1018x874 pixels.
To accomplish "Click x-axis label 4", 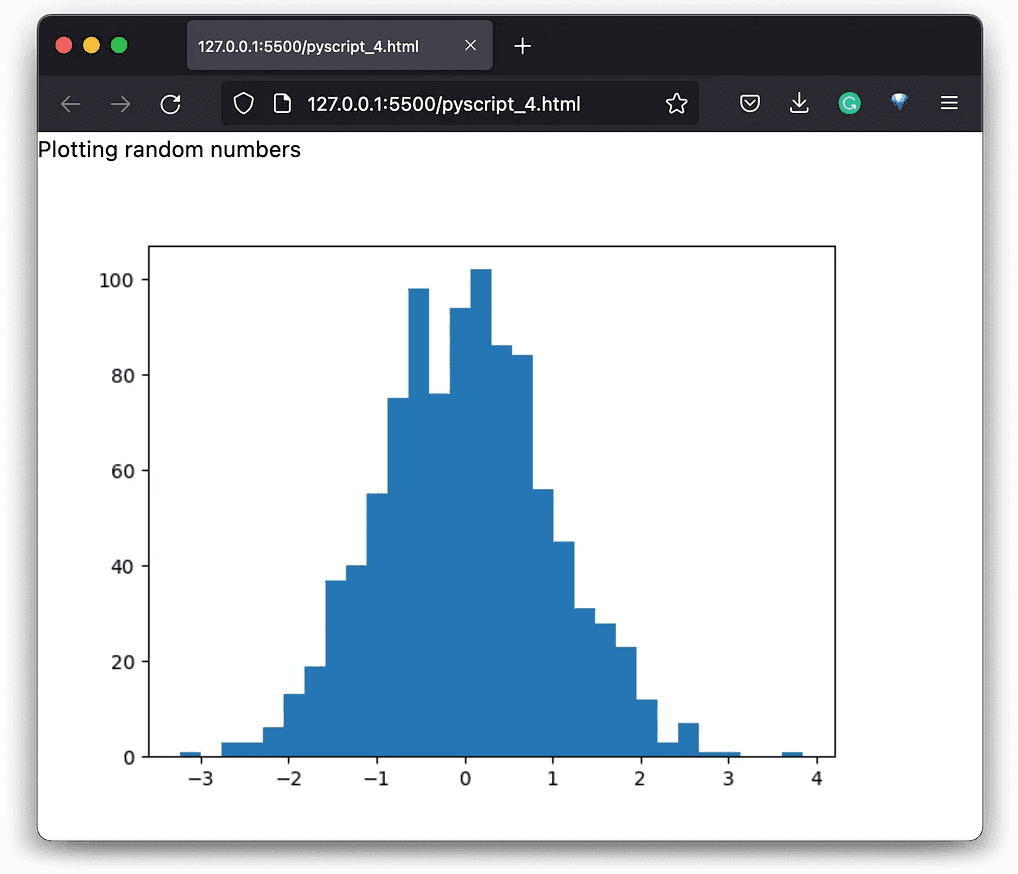I will pos(817,779).
